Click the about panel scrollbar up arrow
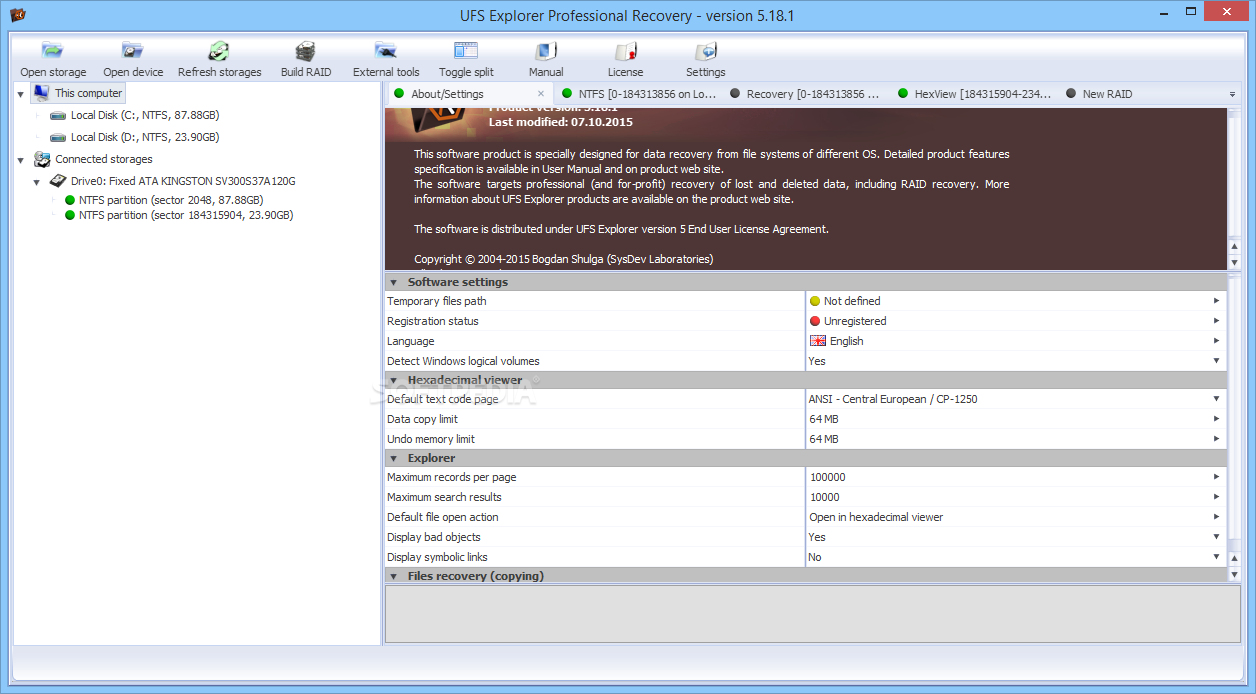 1235,245
